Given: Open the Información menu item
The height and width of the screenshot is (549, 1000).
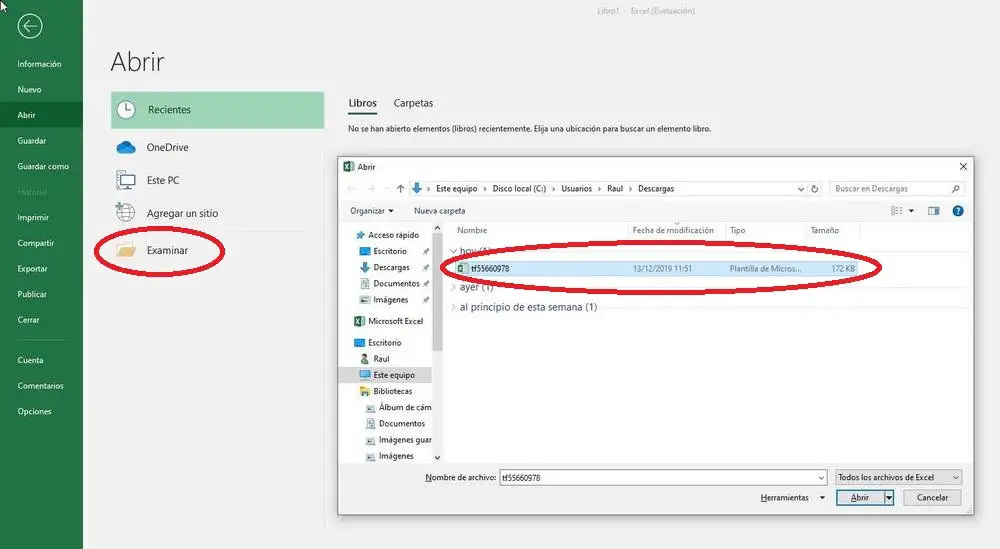Looking at the screenshot, I should 40,64.
